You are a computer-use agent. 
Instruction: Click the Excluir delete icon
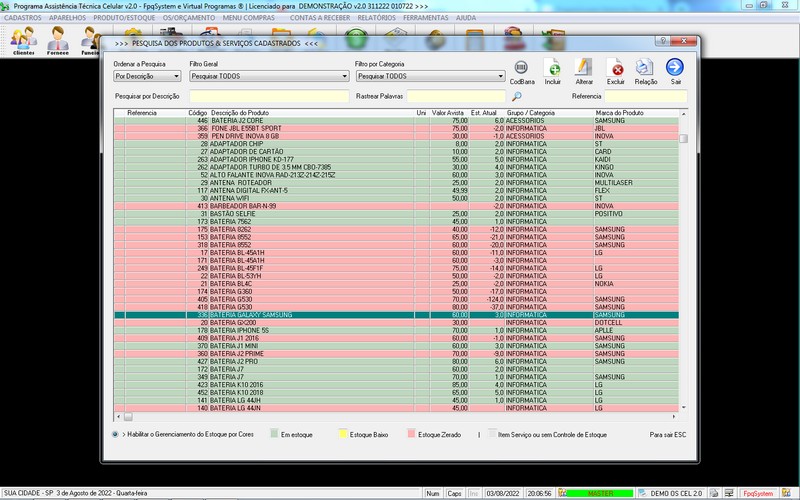(616, 68)
